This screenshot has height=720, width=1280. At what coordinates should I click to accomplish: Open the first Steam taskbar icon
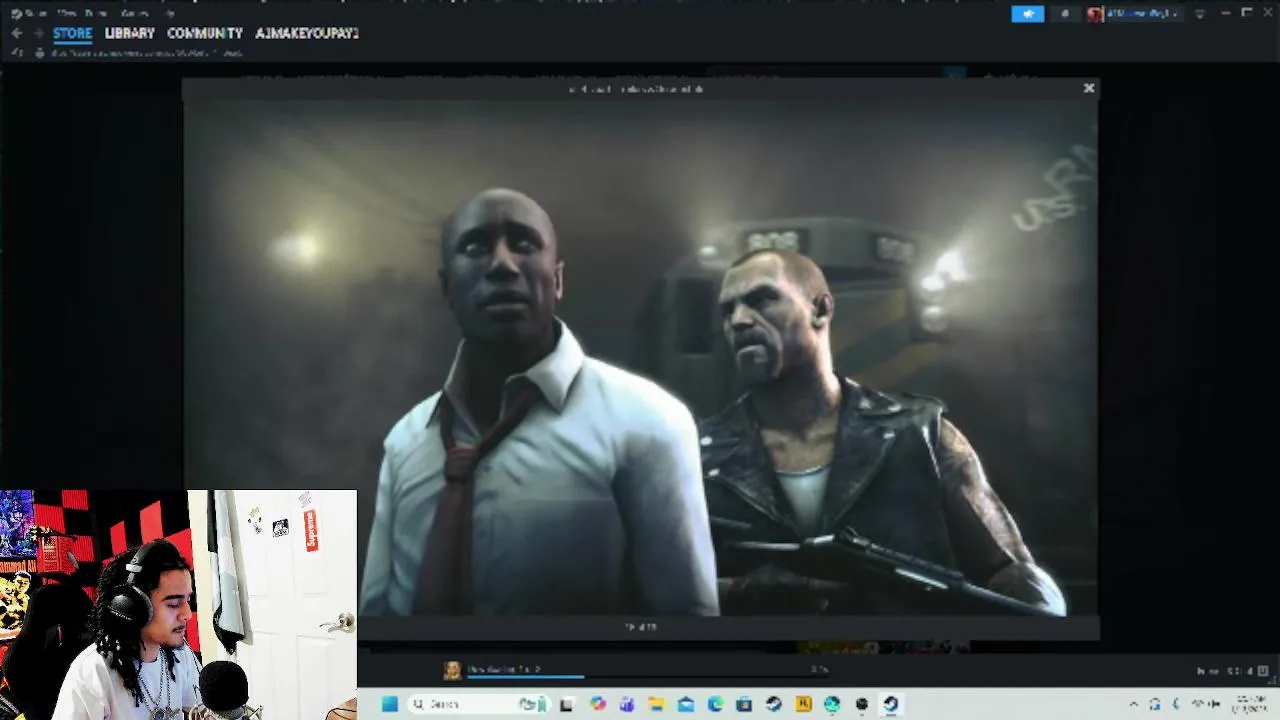click(774, 704)
